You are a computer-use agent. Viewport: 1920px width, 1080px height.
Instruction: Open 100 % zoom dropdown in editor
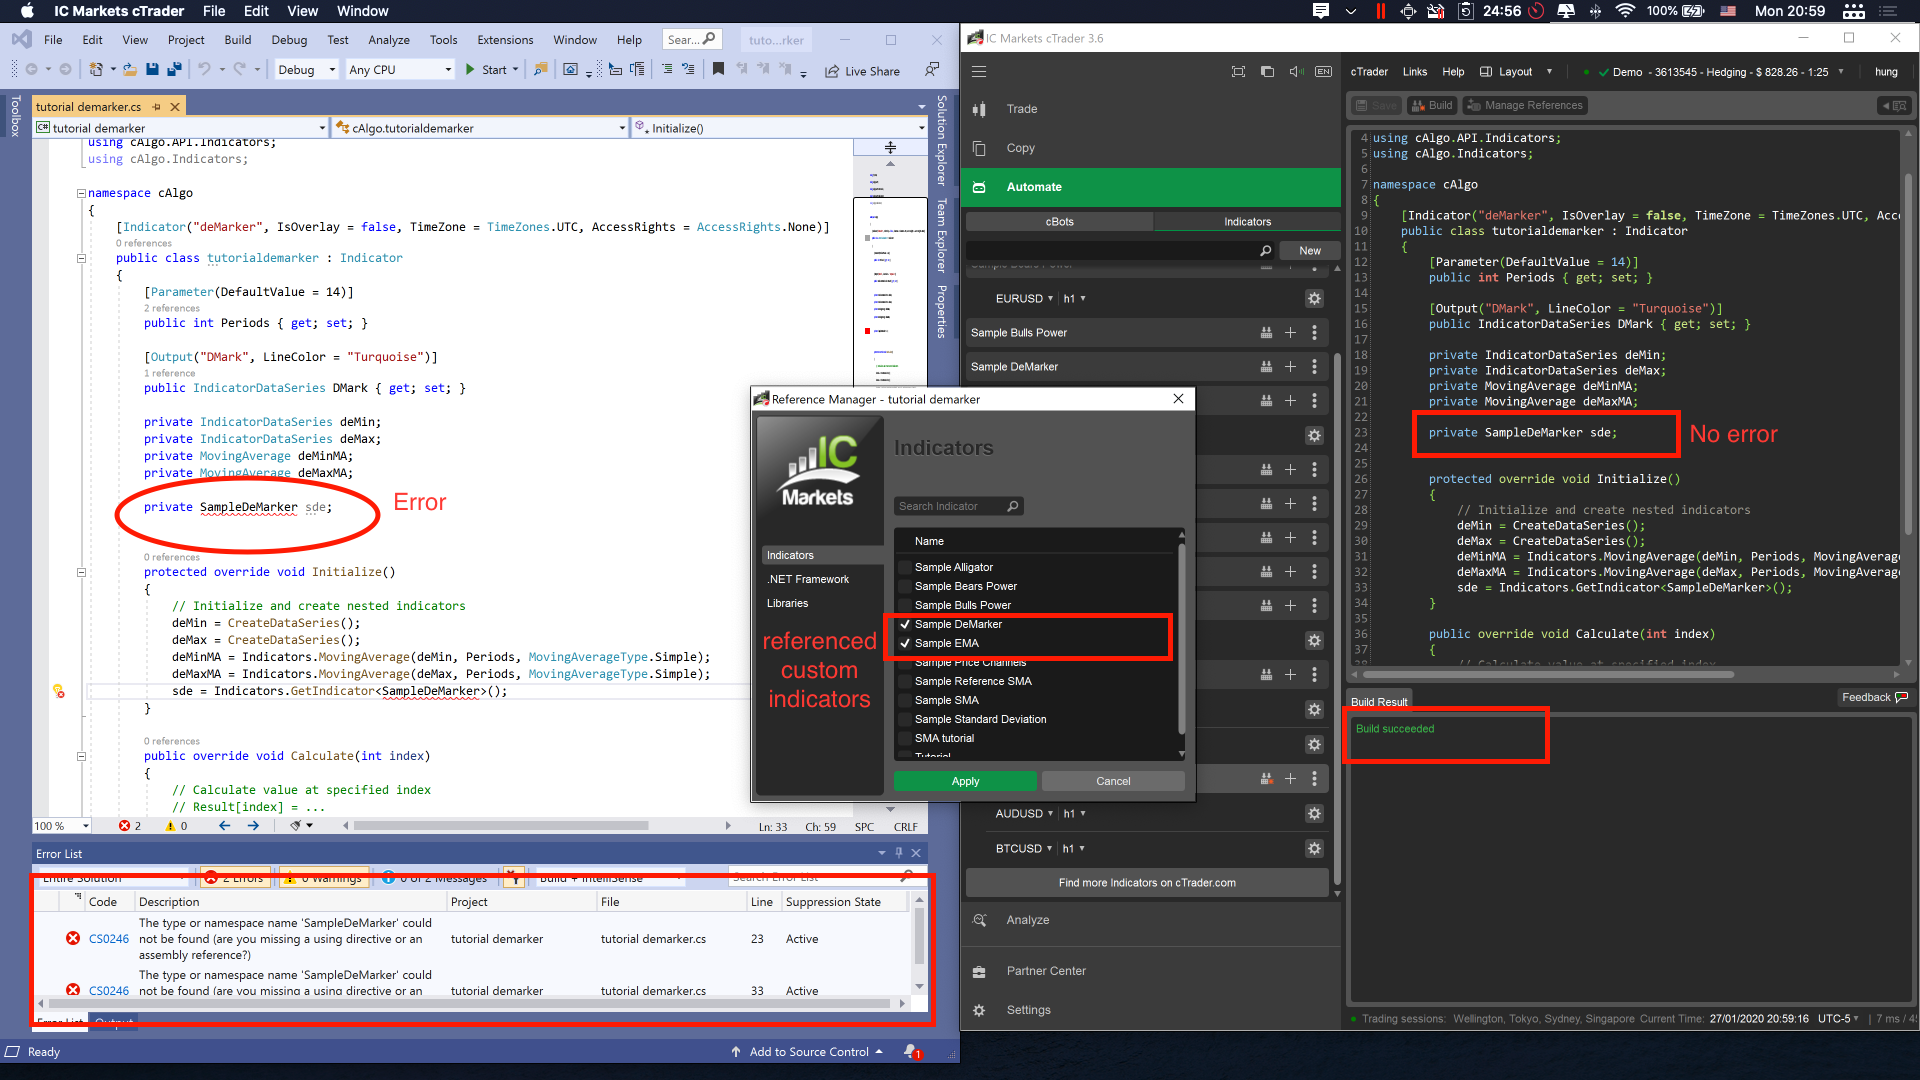62,826
